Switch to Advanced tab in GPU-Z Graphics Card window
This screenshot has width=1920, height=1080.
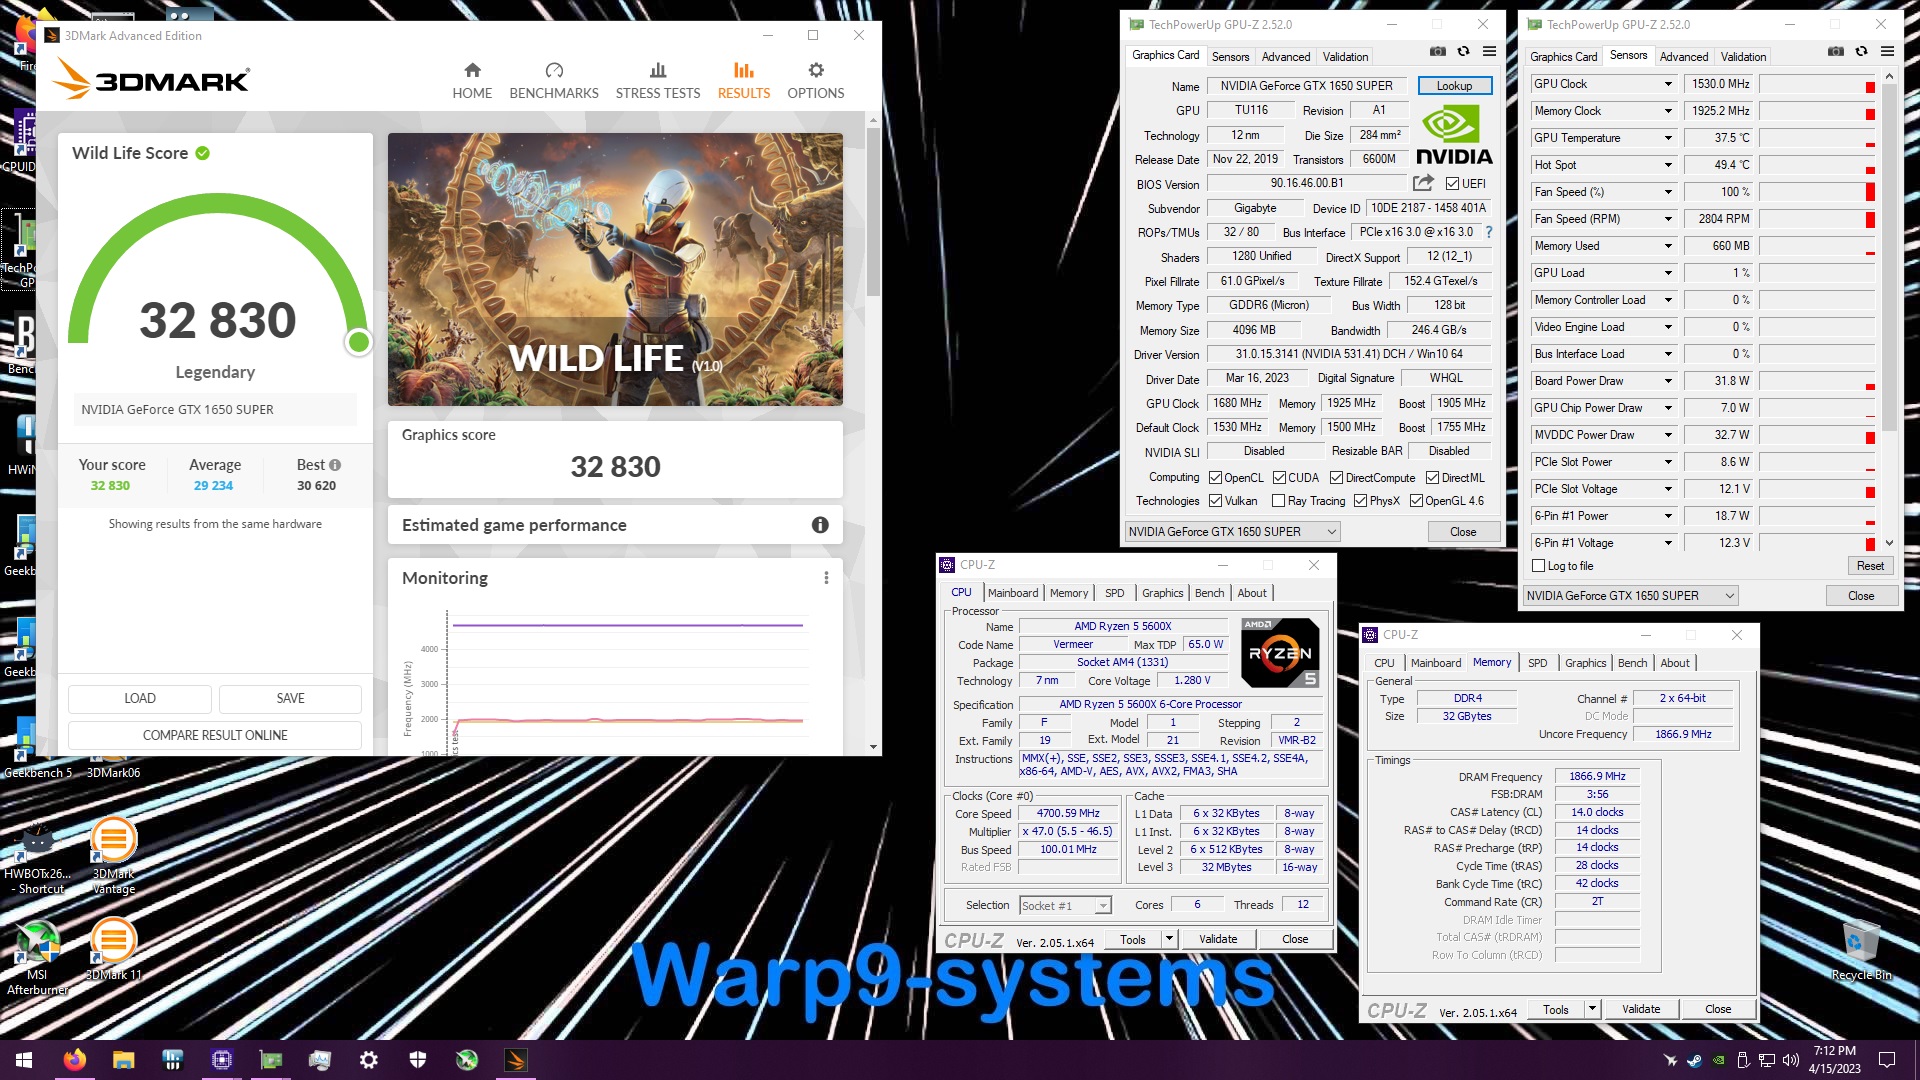pos(1285,57)
